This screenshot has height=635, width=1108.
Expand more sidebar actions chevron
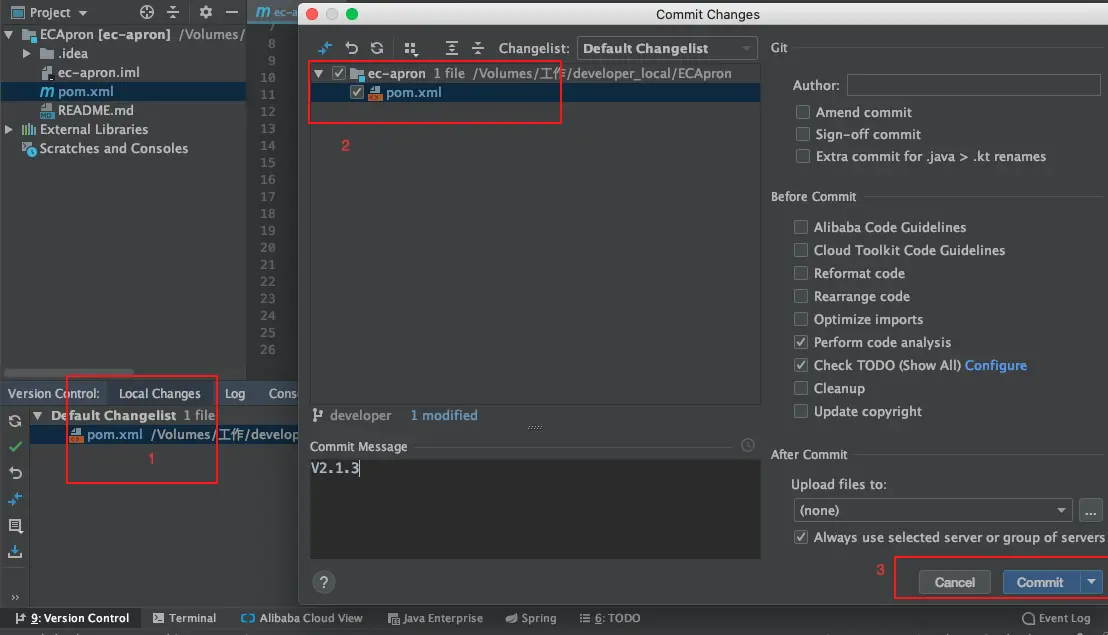pyautogui.click(x=15, y=597)
